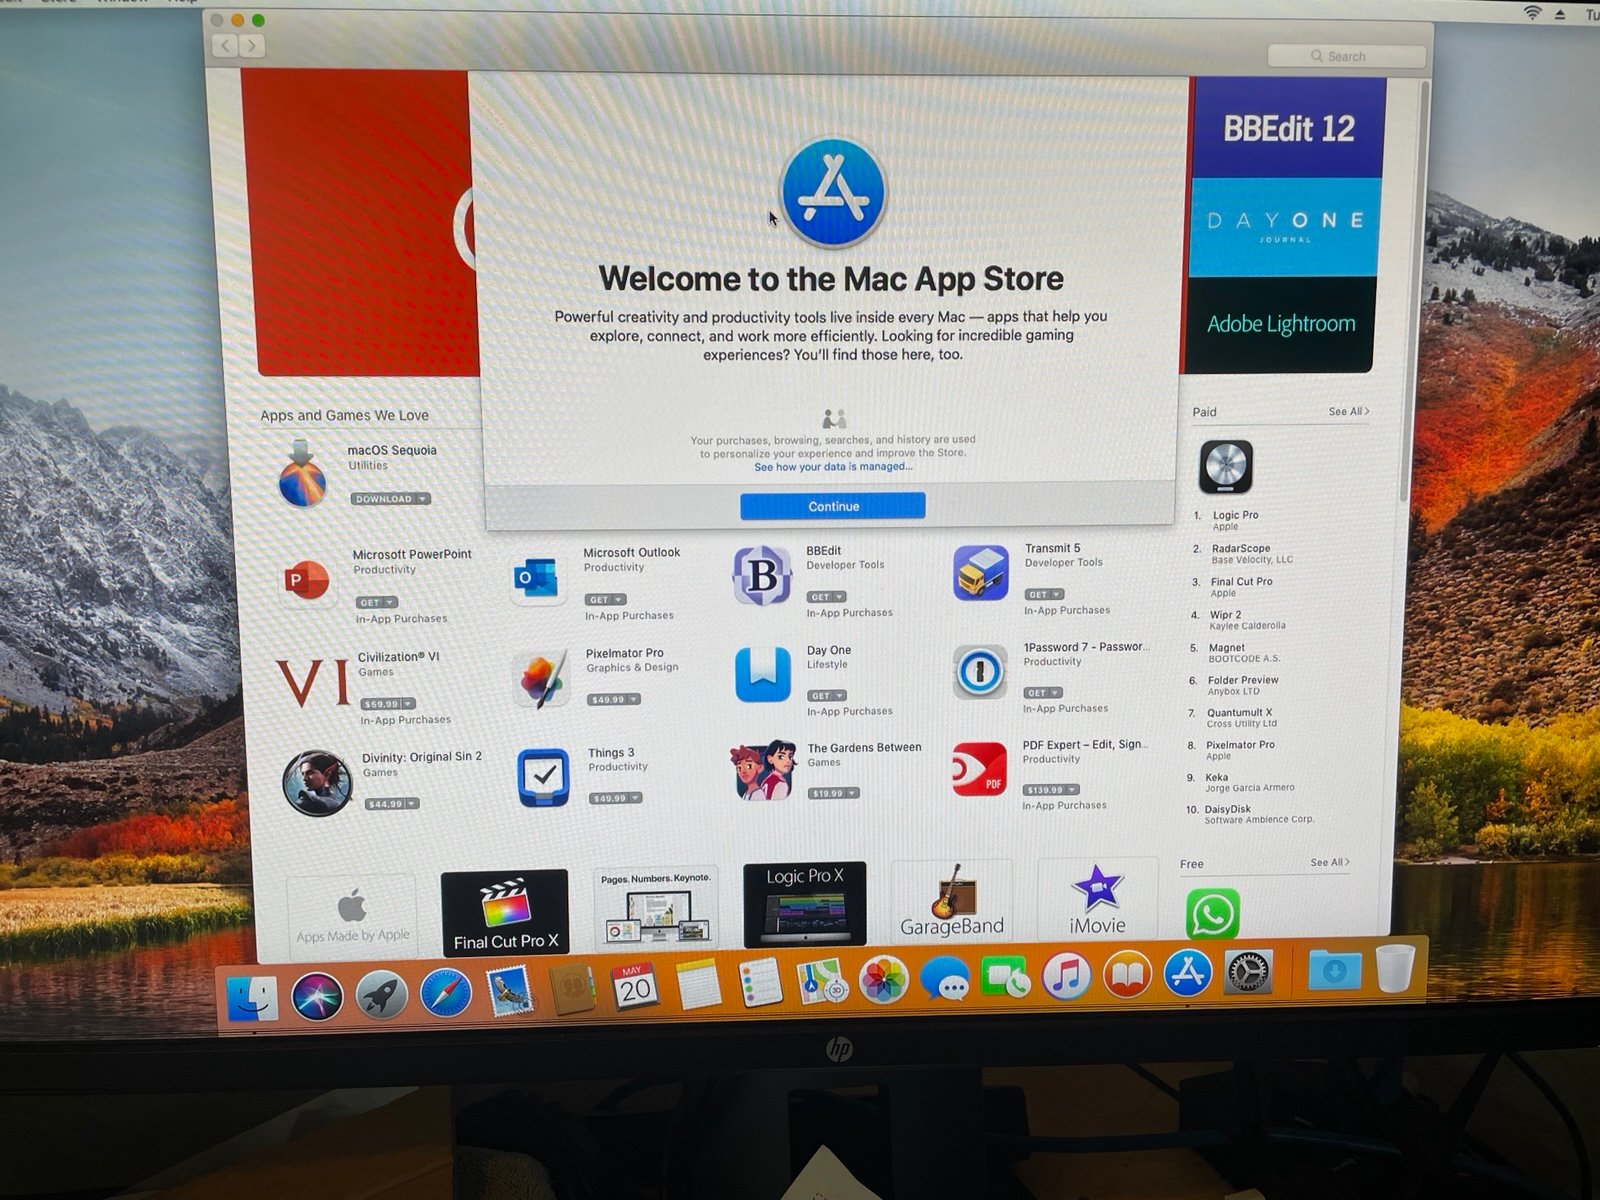The width and height of the screenshot is (1600, 1200).
Task: Open the Wi-Fi status menu
Action: point(1532,12)
